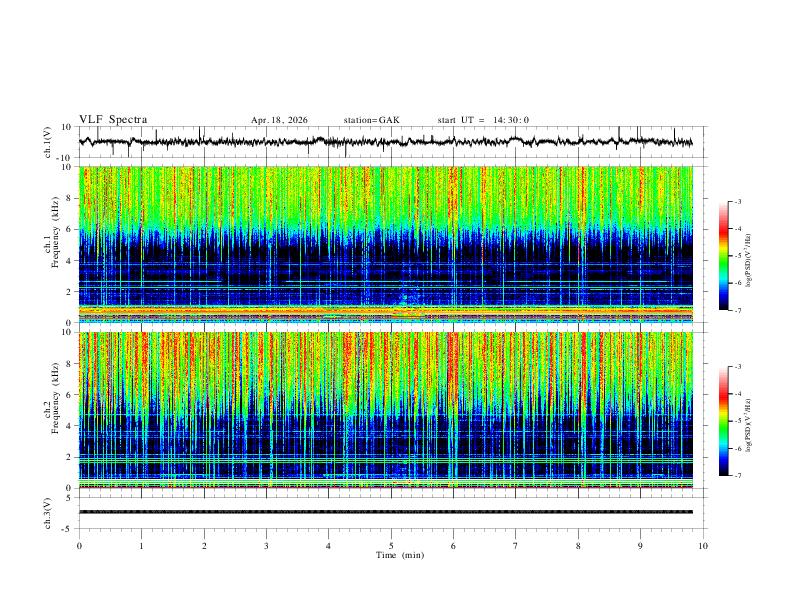Click the ch.3 black signal band
The height and width of the screenshot is (612, 792).
[x=386, y=512]
